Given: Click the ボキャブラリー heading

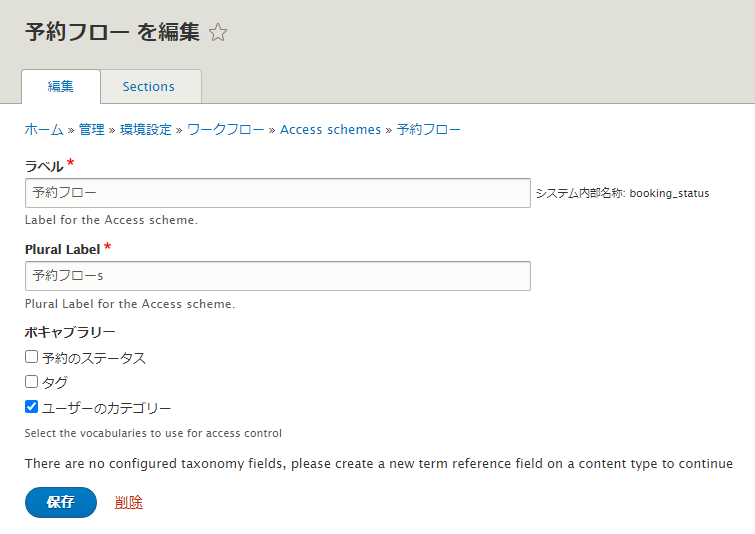Looking at the screenshot, I should (70, 332).
